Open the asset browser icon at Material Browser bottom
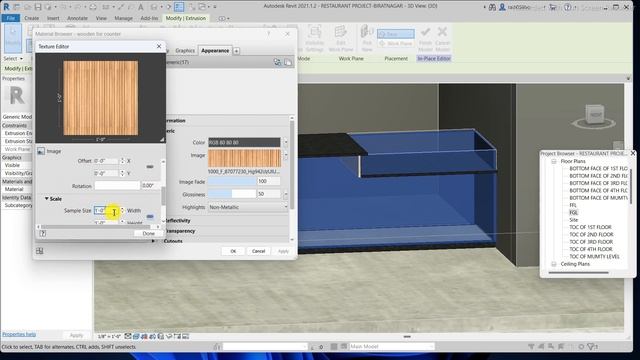The image size is (640, 360). [x=40, y=251]
